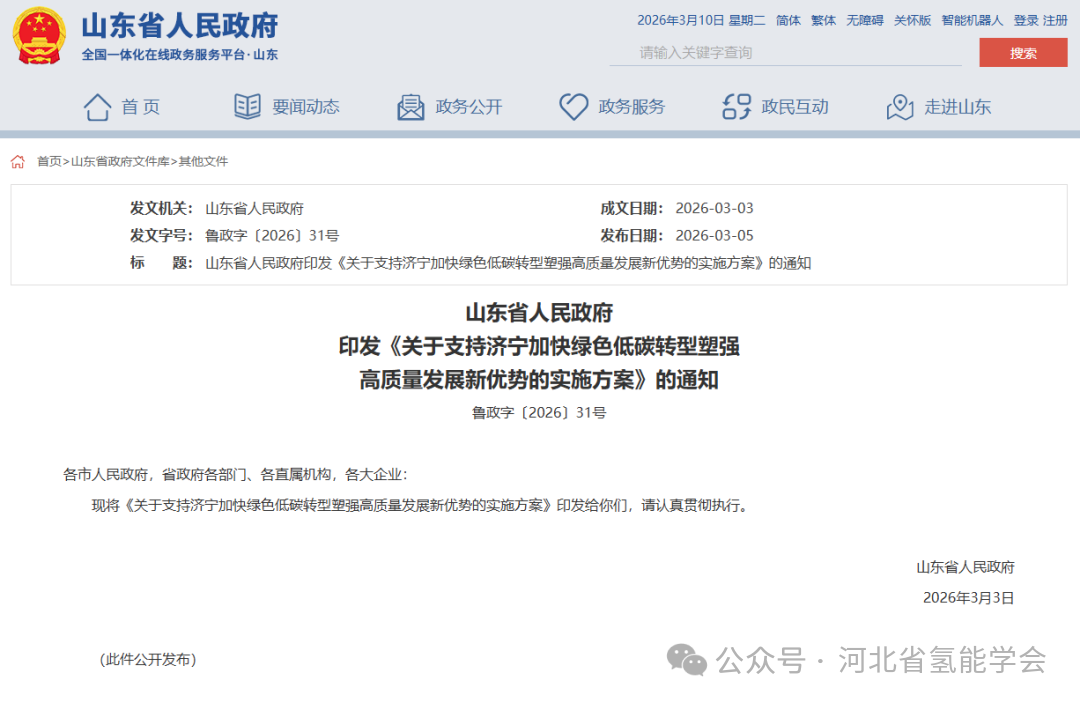Click the 注册 link
The width and height of the screenshot is (1080, 703).
click(1055, 20)
